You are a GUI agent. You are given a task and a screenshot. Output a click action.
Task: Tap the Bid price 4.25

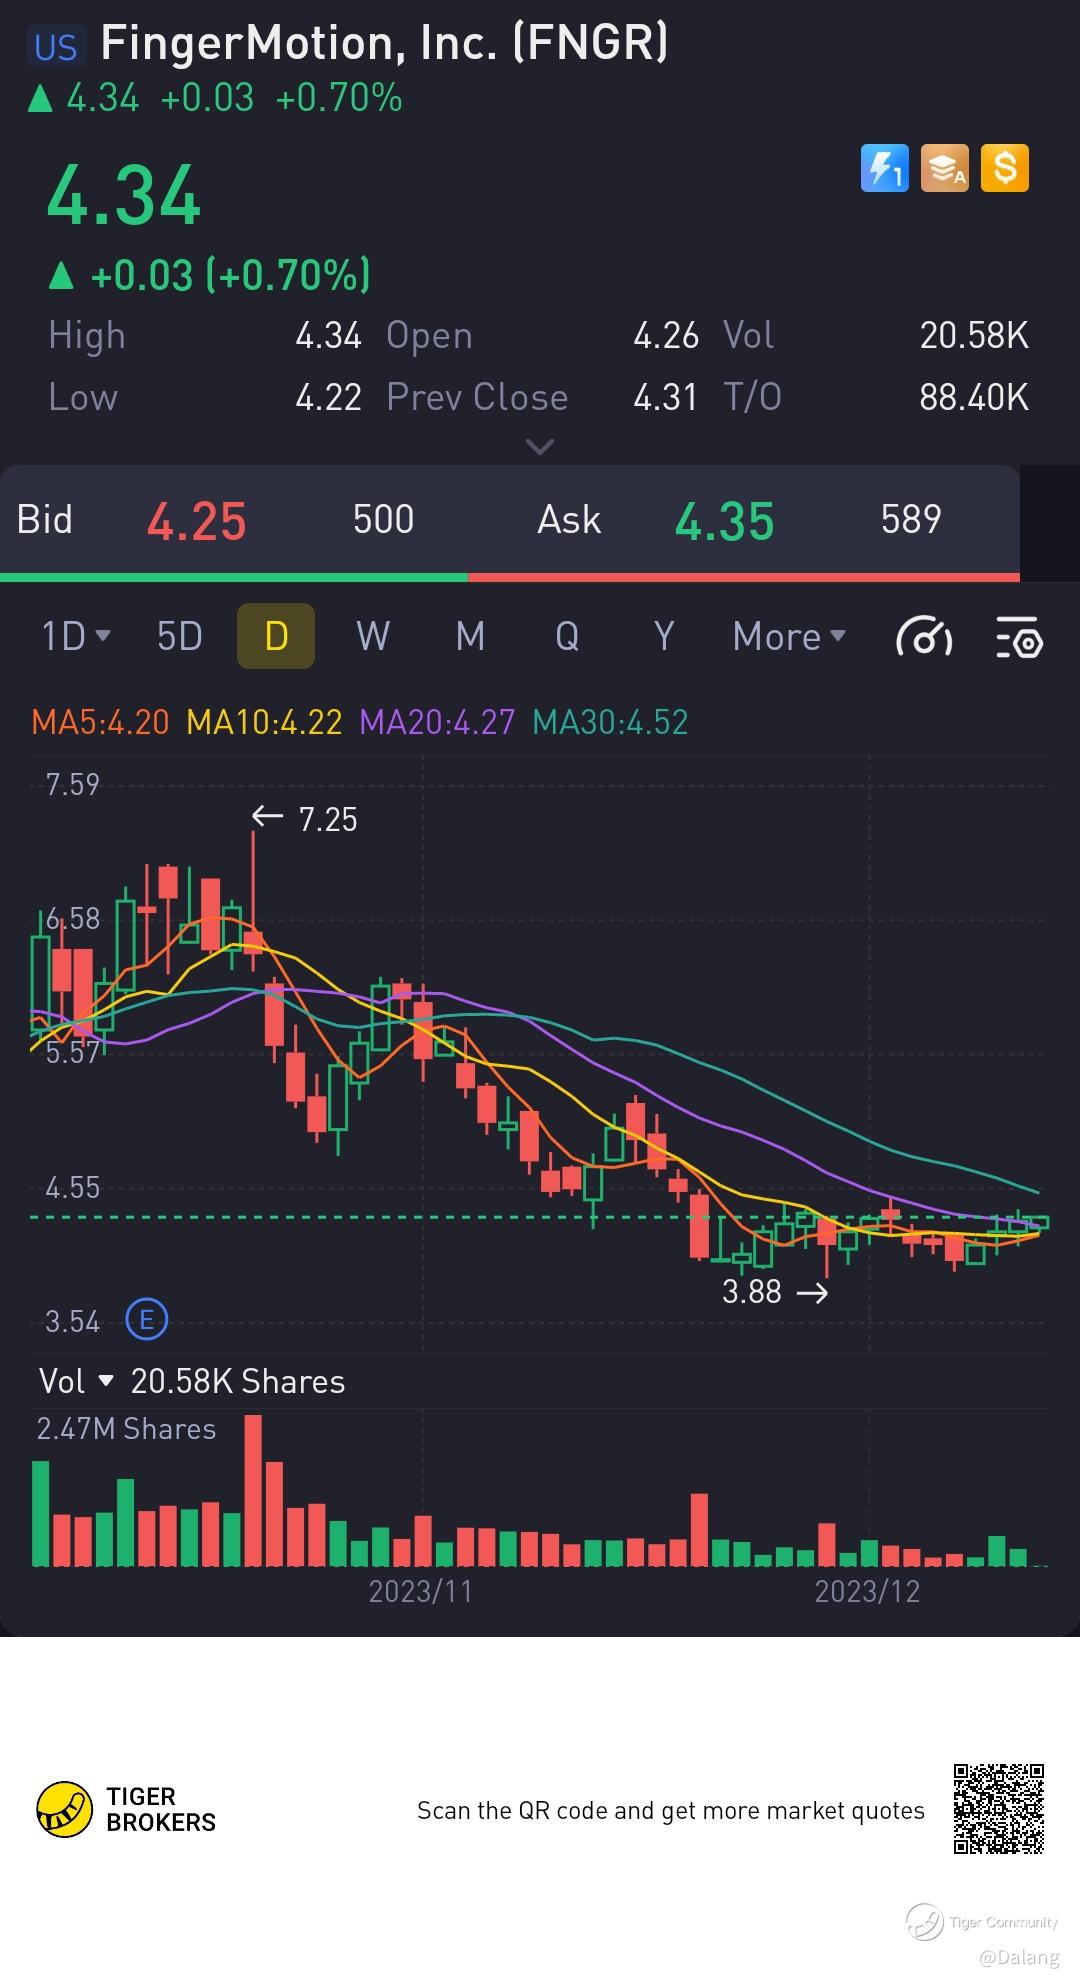coord(197,521)
